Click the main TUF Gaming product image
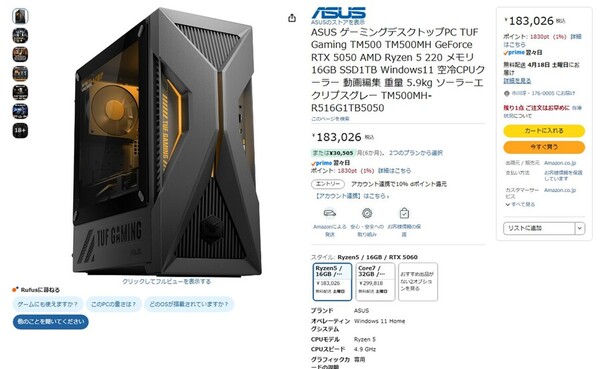Image resolution: width=600 pixels, height=369 pixels. (x=167, y=142)
